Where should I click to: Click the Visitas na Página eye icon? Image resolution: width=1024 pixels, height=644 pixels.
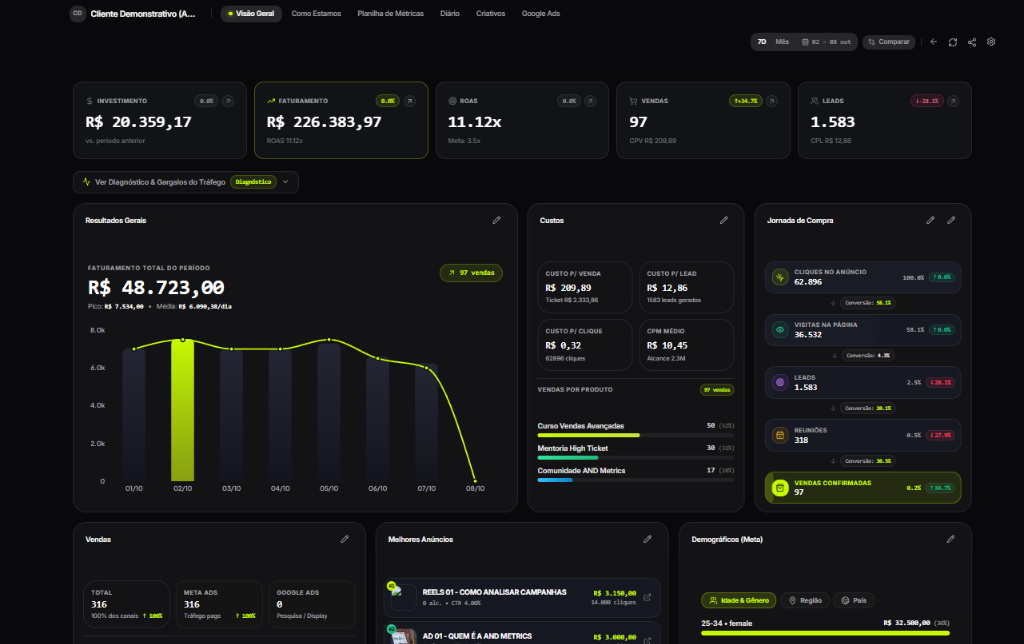point(780,330)
